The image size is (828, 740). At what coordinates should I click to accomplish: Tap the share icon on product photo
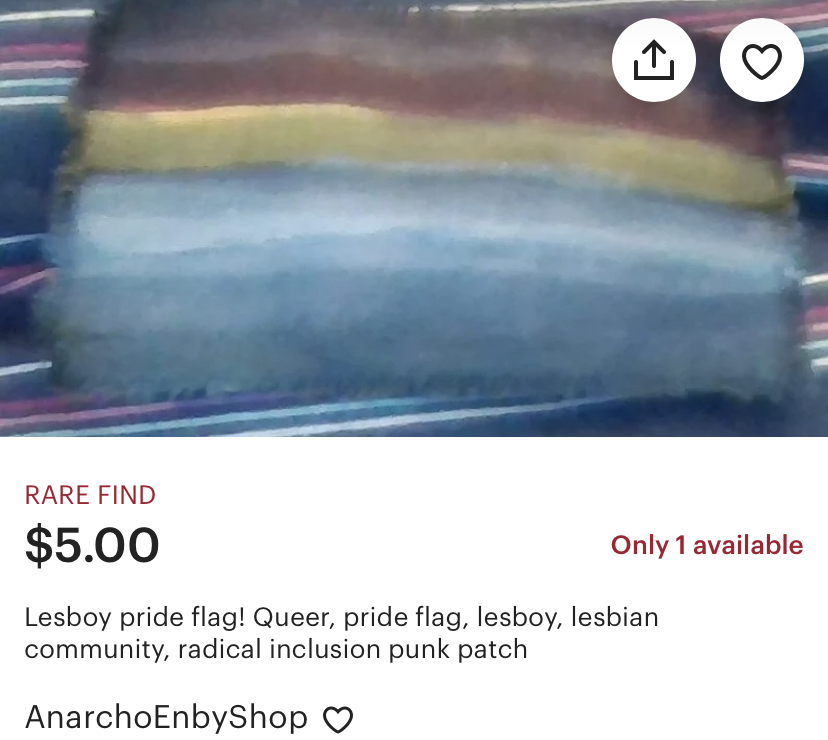pyautogui.click(x=654, y=60)
